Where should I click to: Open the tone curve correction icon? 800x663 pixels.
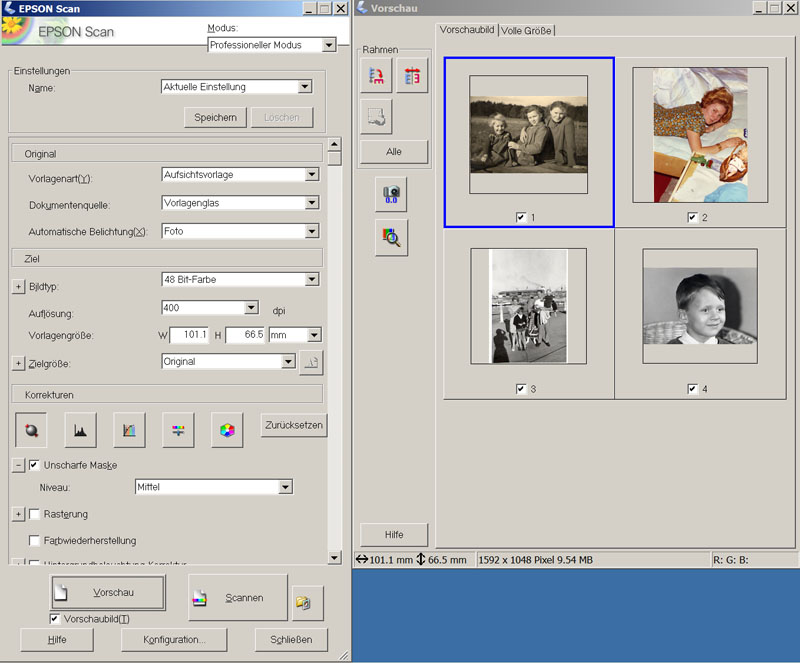pyautogui.click(x=129, y=430)
